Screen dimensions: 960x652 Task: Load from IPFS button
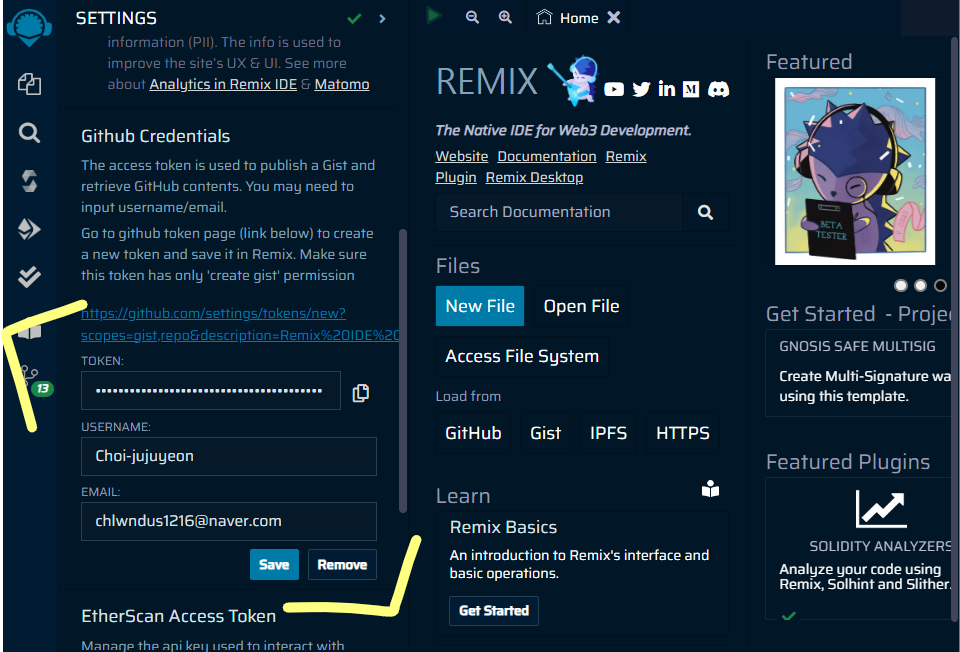click(609, 433)
